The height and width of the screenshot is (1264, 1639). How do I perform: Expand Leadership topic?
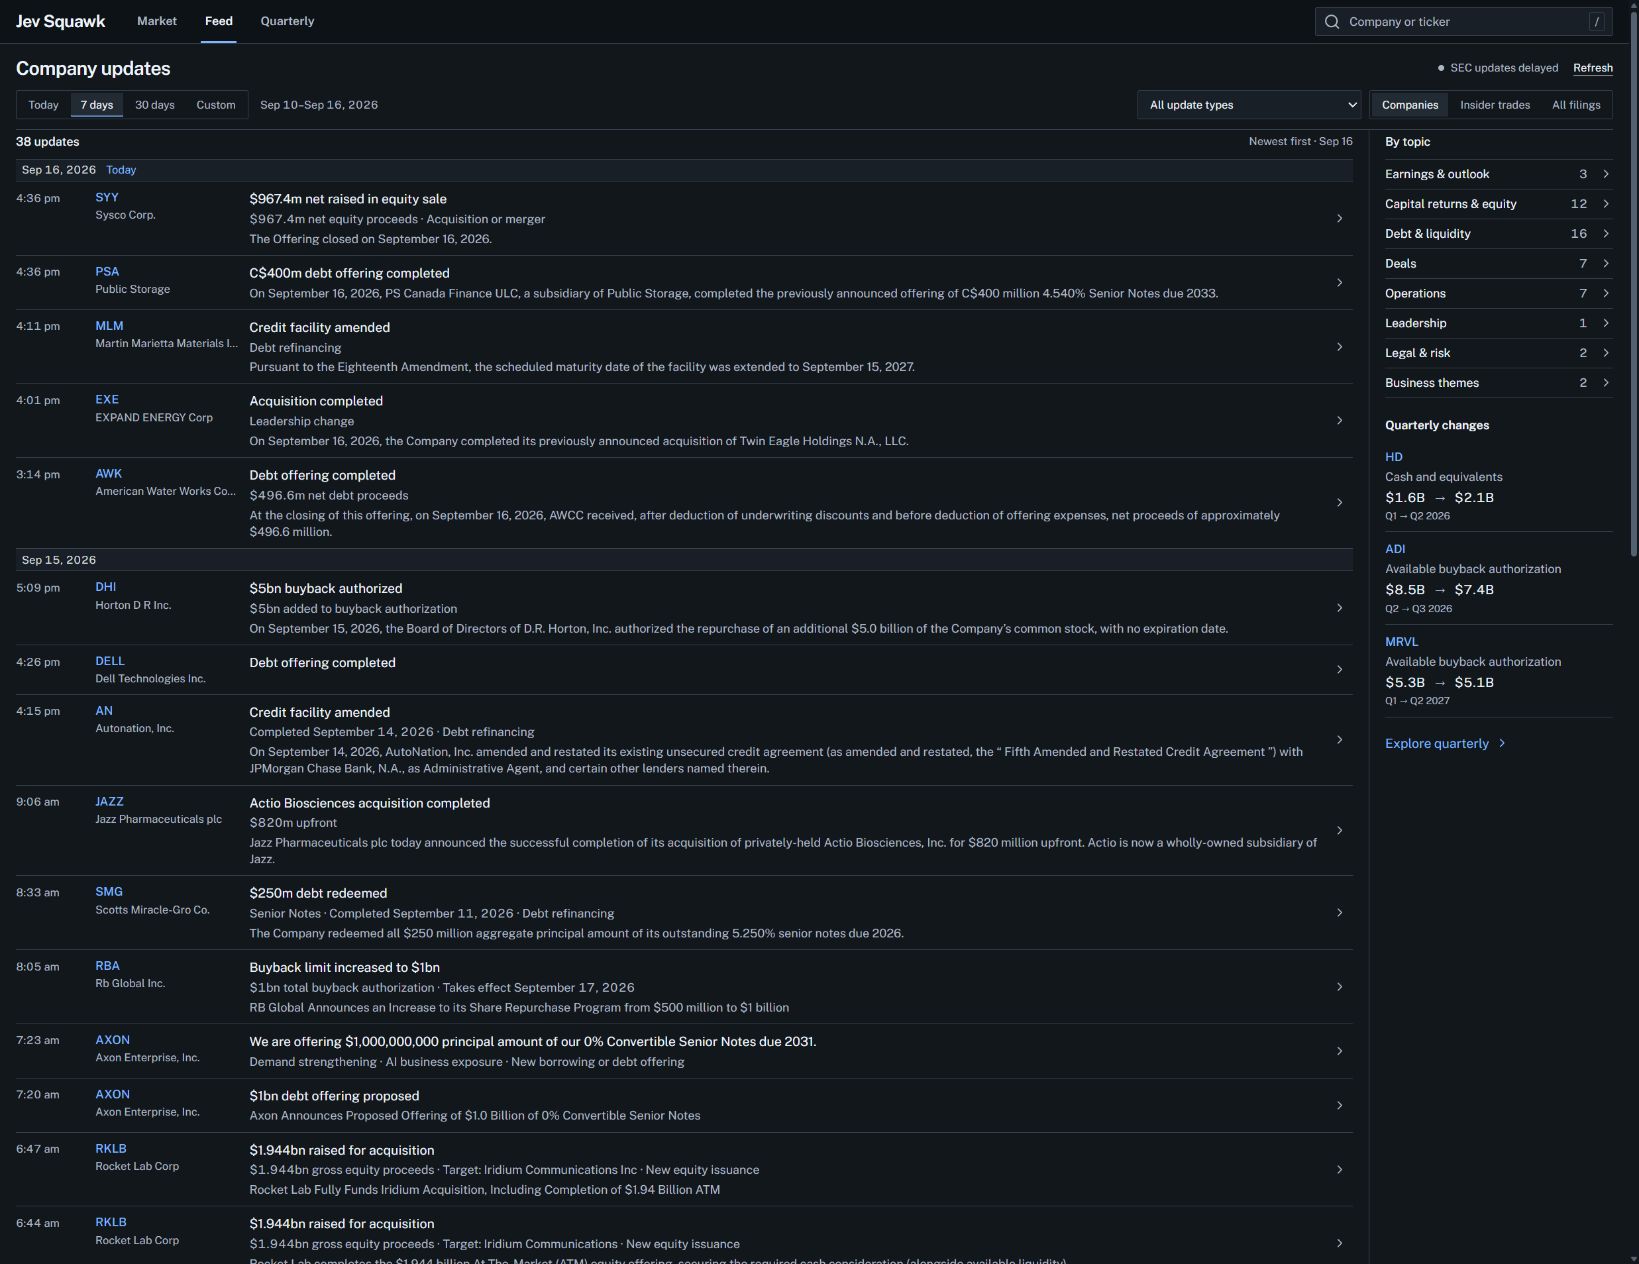(1498, 323)
